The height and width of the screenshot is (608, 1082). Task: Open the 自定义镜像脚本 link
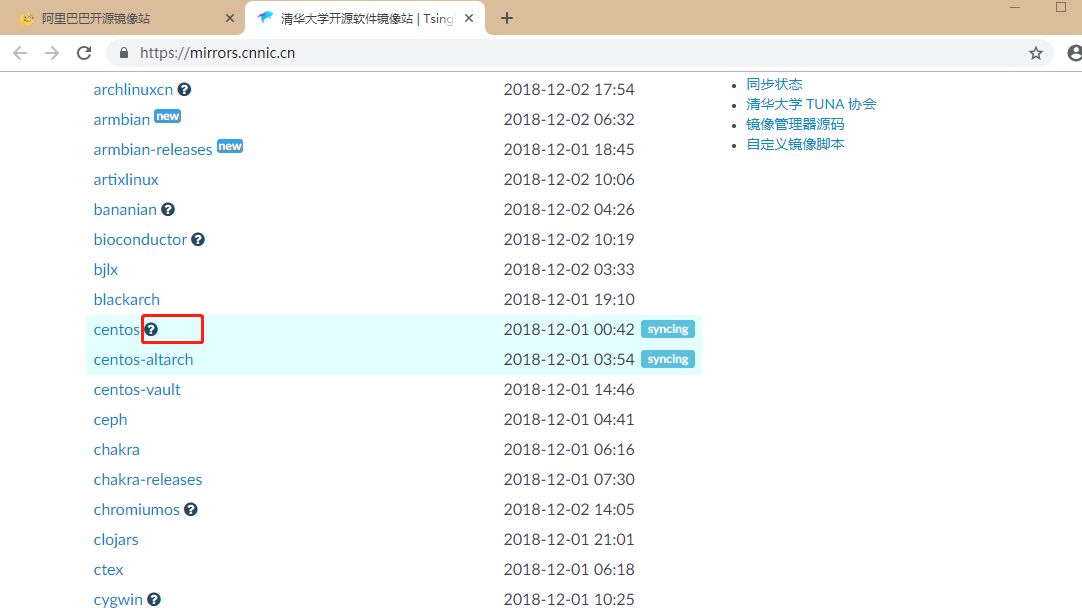tap(795, 144)
